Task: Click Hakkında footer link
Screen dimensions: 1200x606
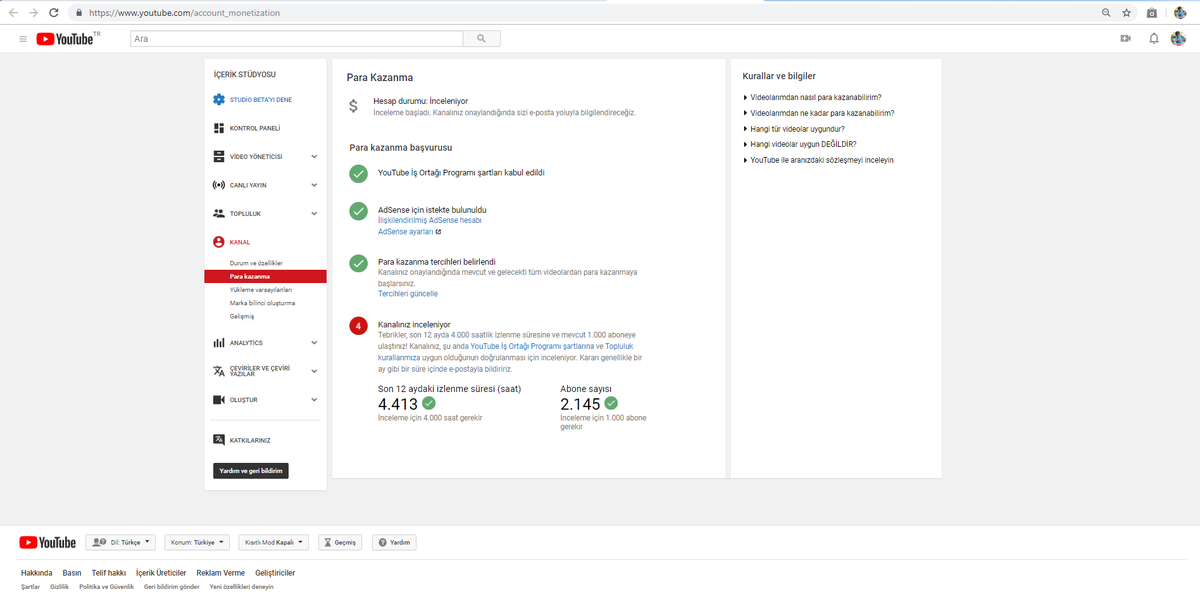Action: (x=36, y=573)
